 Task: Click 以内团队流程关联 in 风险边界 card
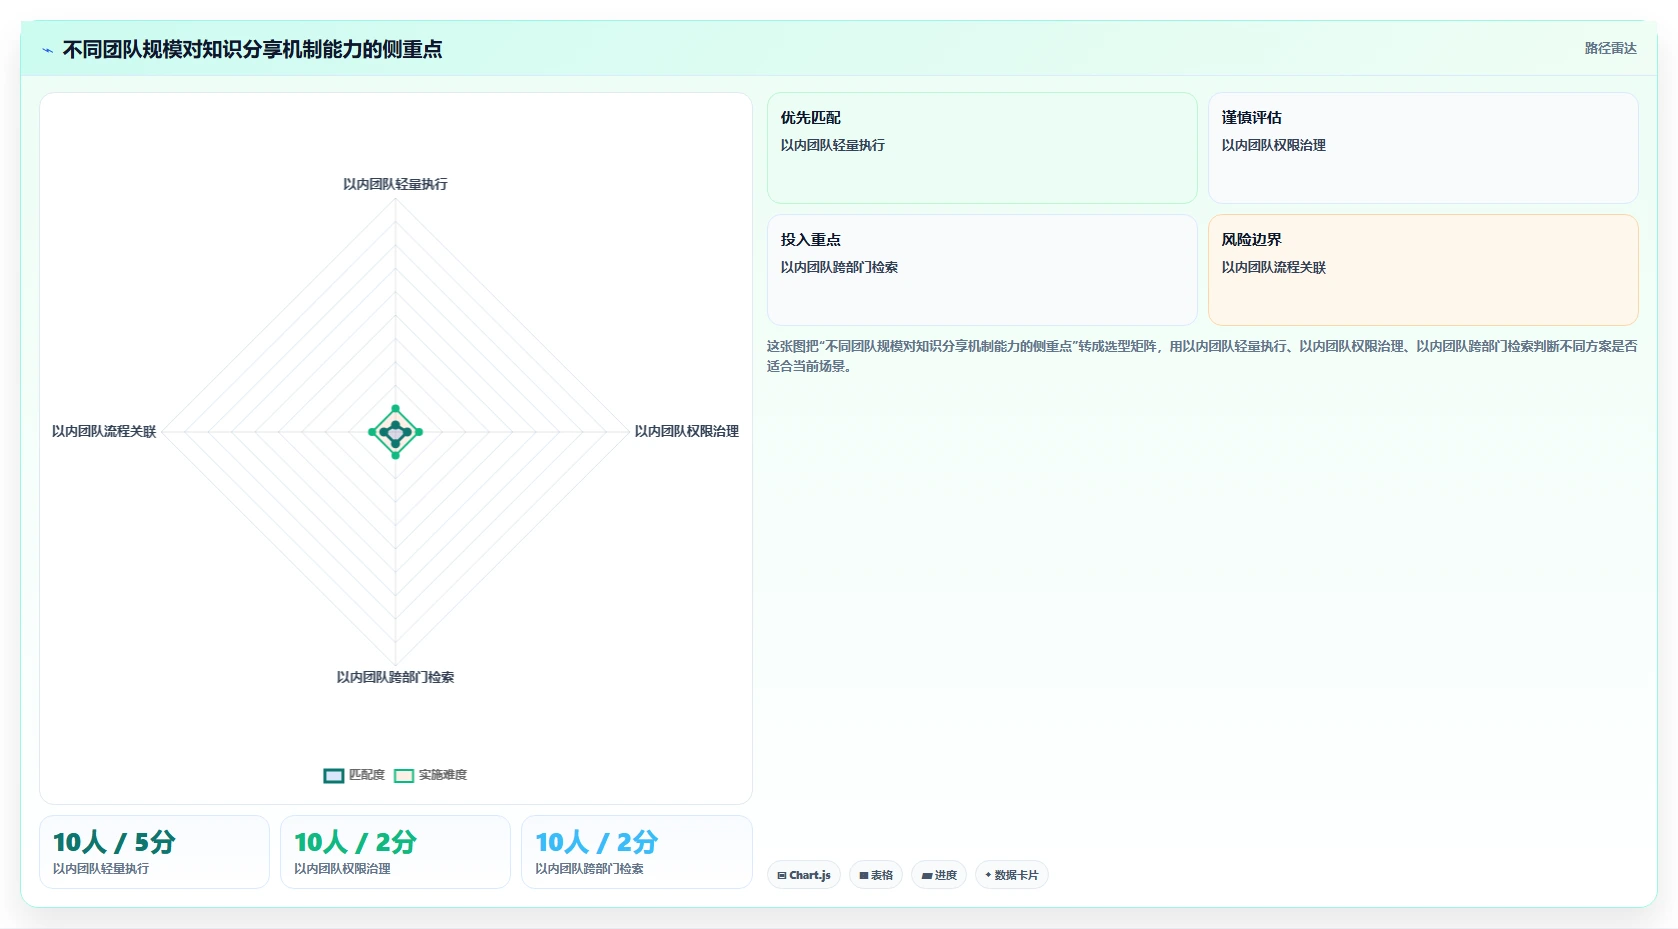pos(1273,267)
